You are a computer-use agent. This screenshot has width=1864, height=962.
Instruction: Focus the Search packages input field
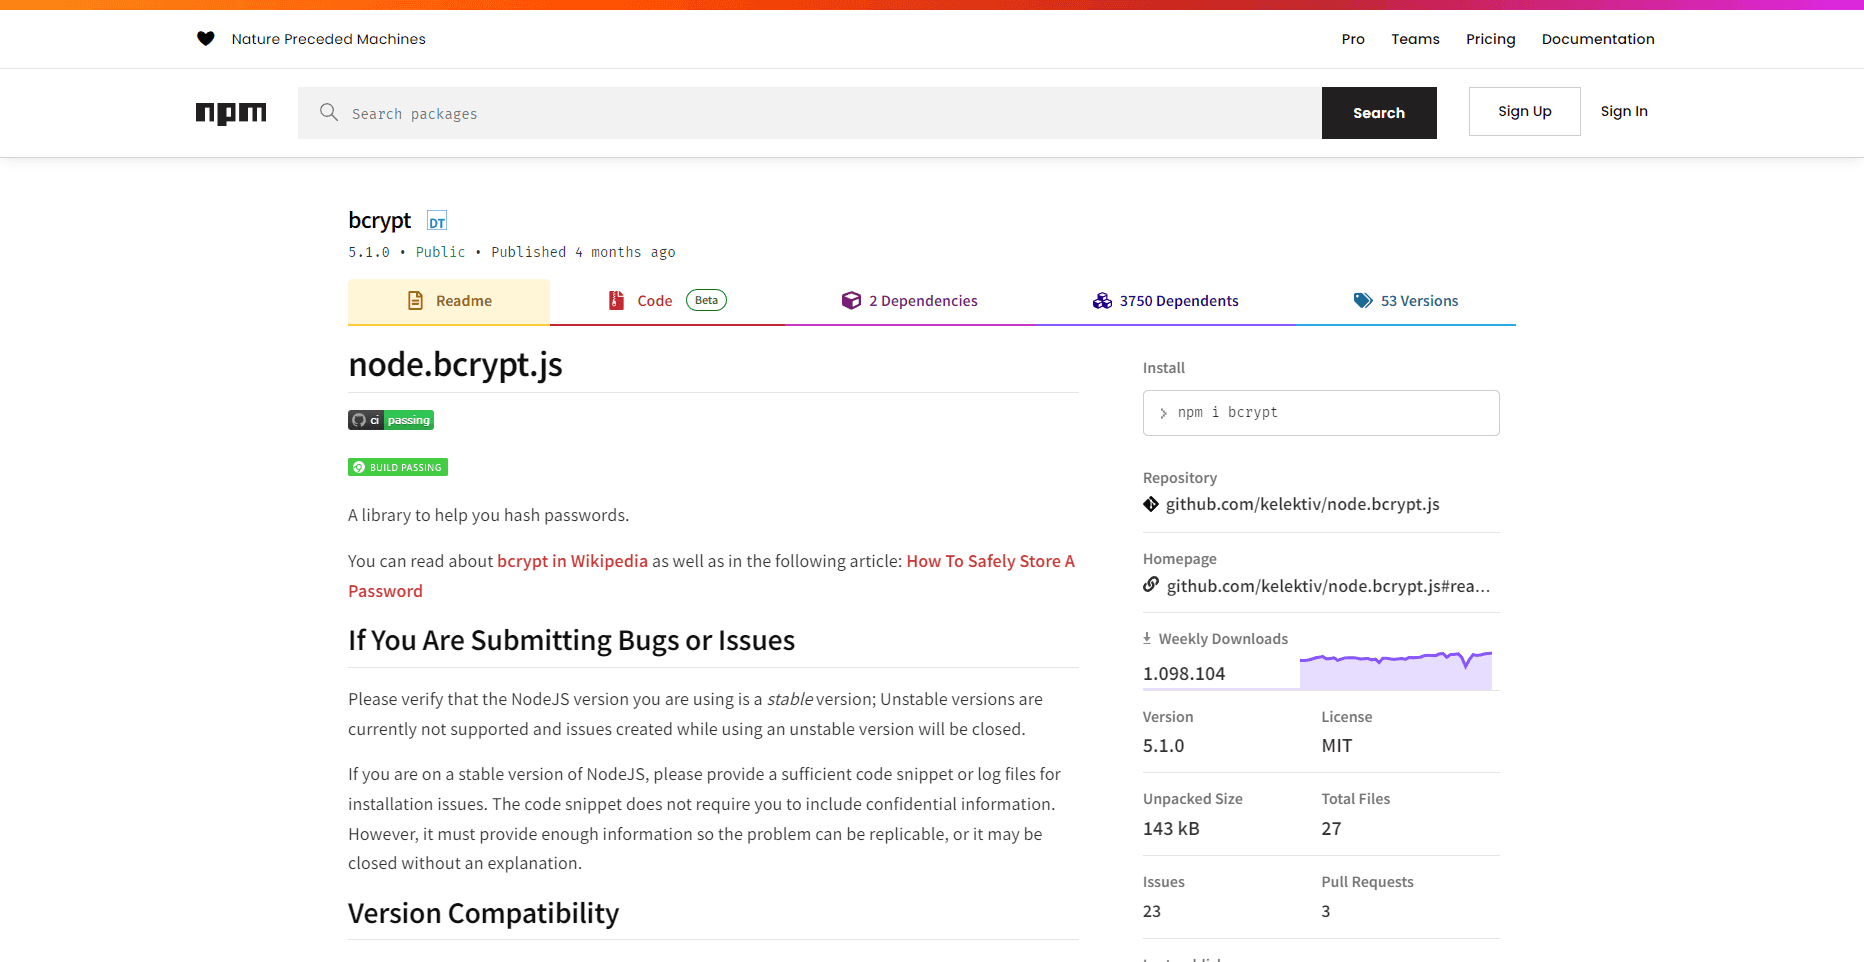[810, 113]
